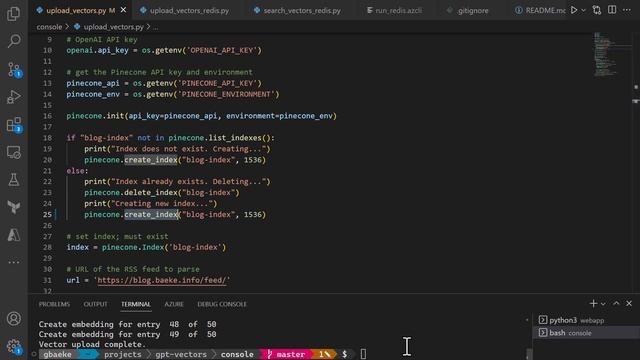Close the upload_vectors.py tab

click(123, 10)
